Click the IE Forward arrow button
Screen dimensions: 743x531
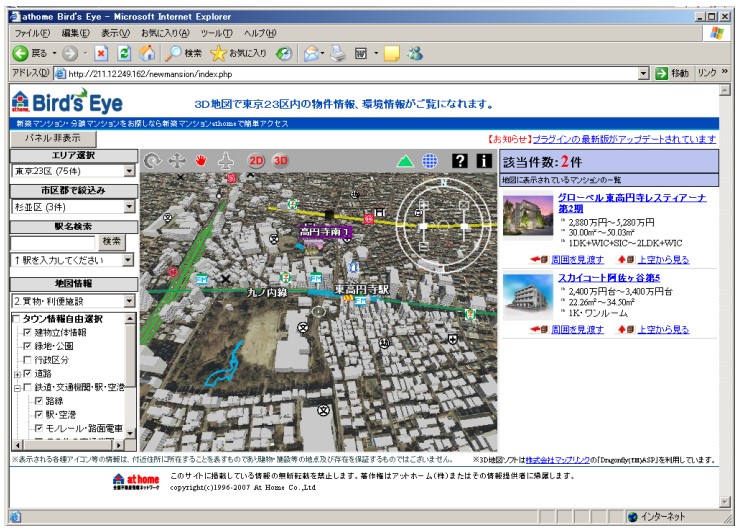[70, 54]
